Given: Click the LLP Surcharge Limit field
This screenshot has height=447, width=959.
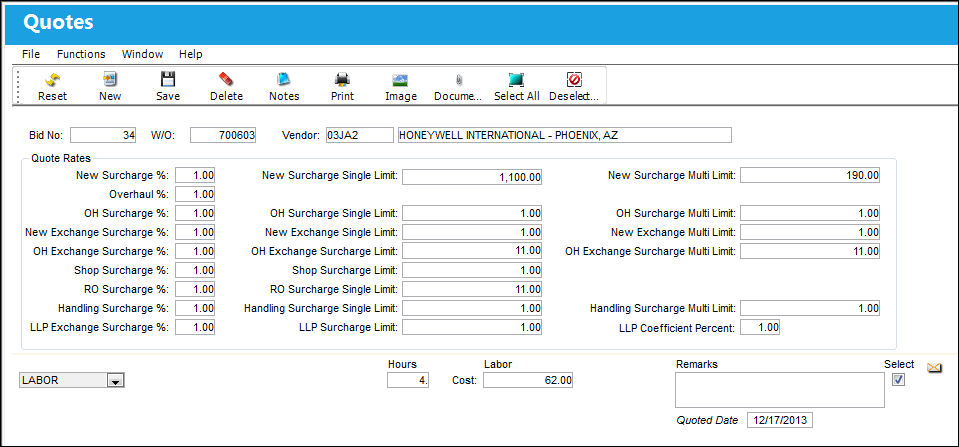Looking at the screenshot, I should [x=472, y=327].
